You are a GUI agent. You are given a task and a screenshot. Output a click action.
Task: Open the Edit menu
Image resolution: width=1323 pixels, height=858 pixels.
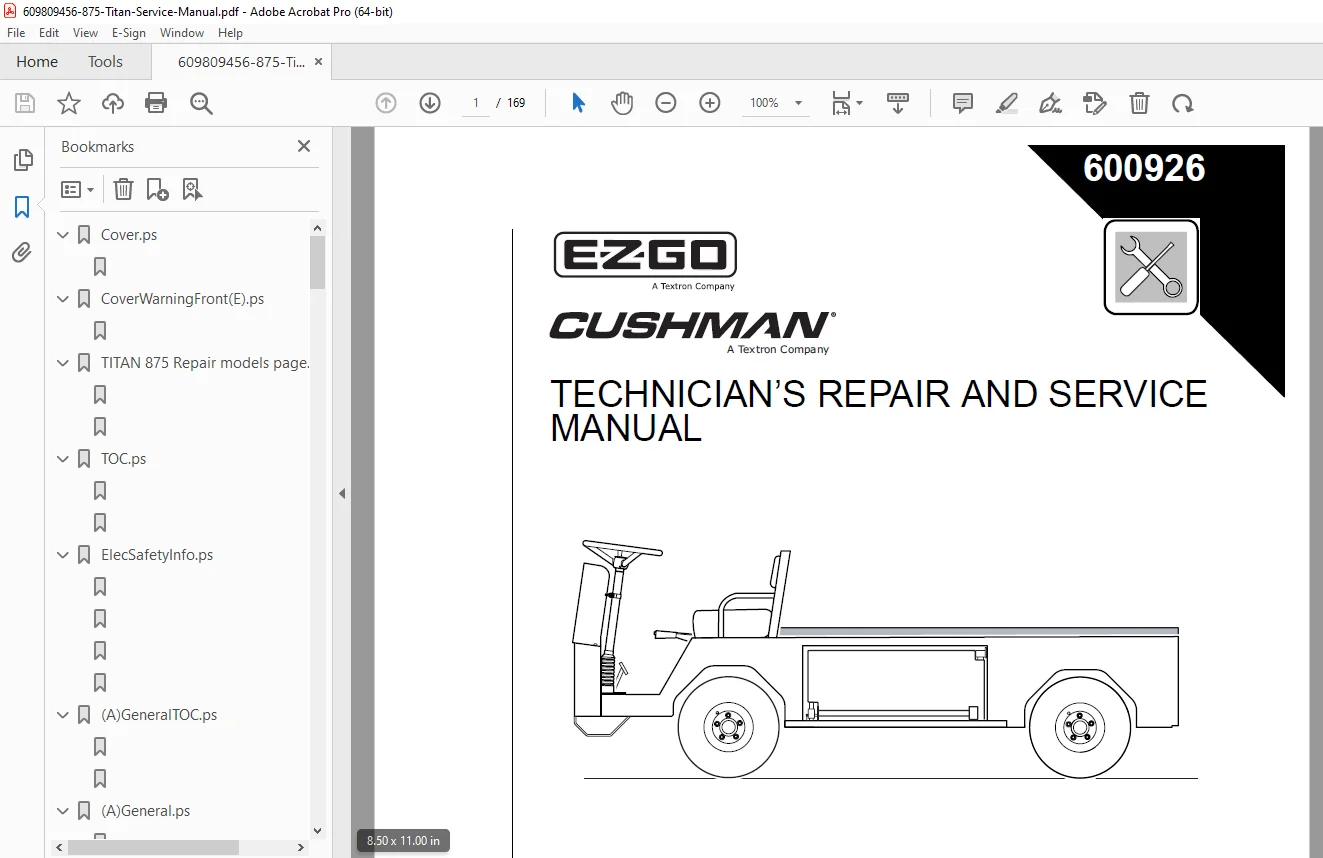(49, 33)
